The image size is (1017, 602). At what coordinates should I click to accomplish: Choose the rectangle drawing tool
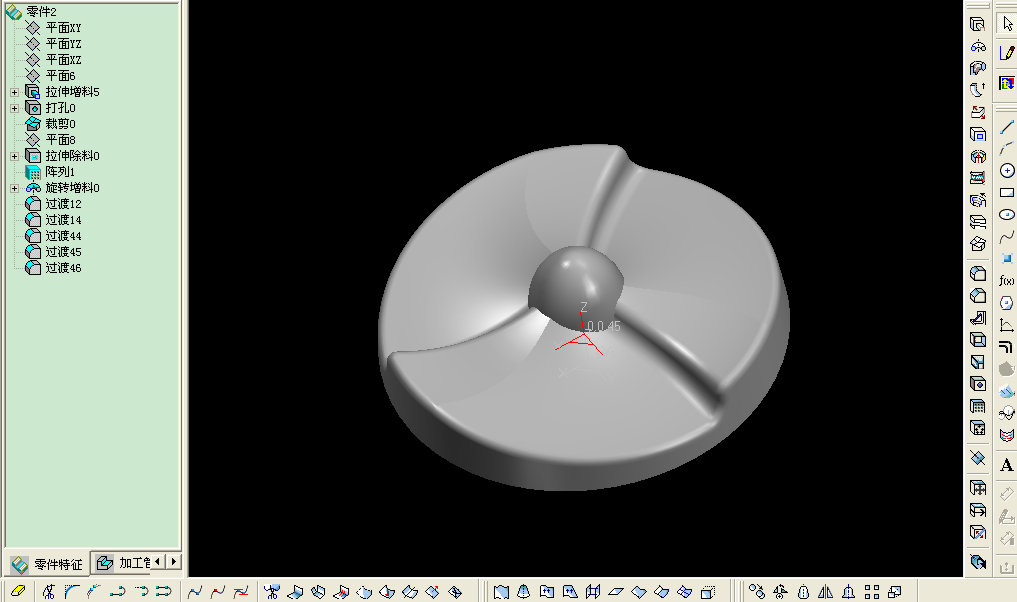click(1007, 193)
